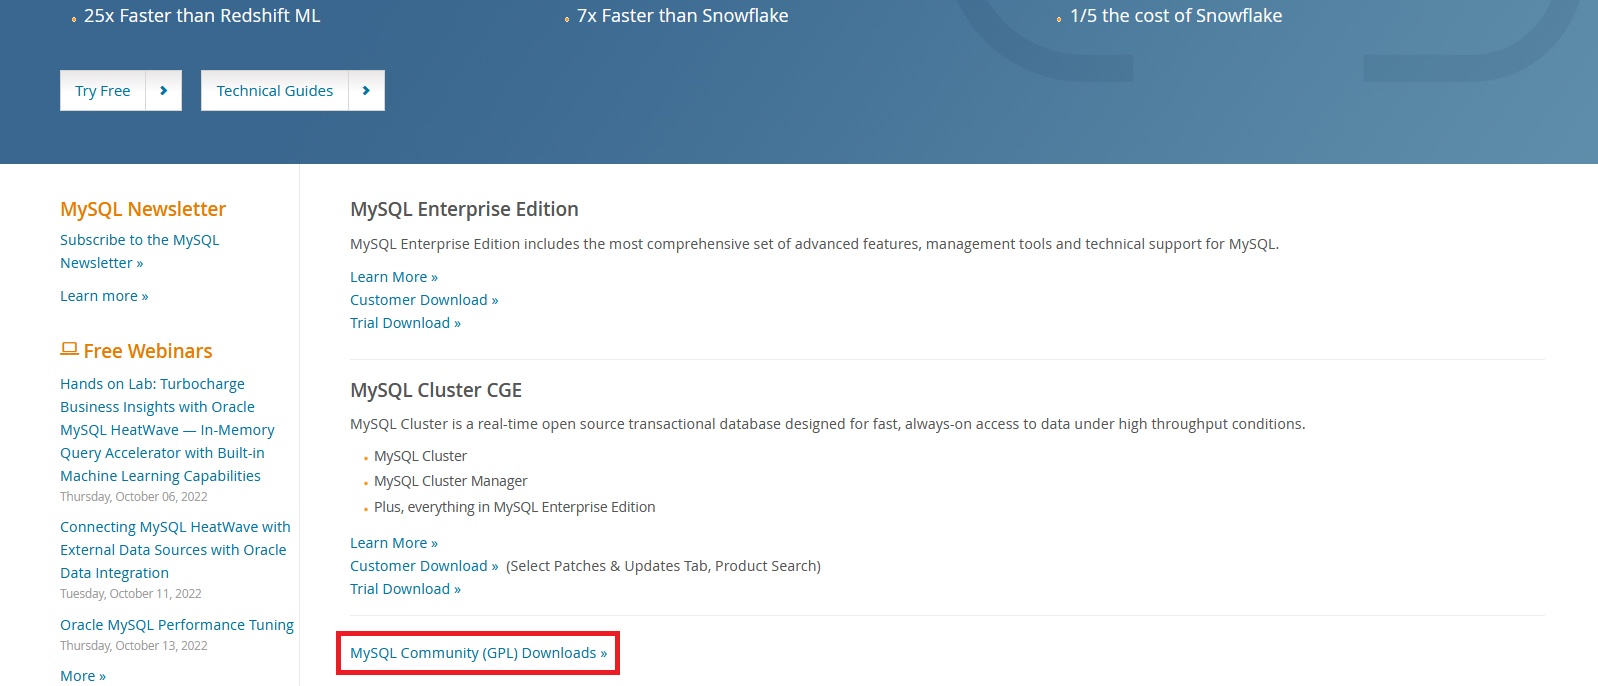1598x686 pixels.
Task: Open the Hands on Lab: Turbocharge webinar link
Action: [167, 430]
